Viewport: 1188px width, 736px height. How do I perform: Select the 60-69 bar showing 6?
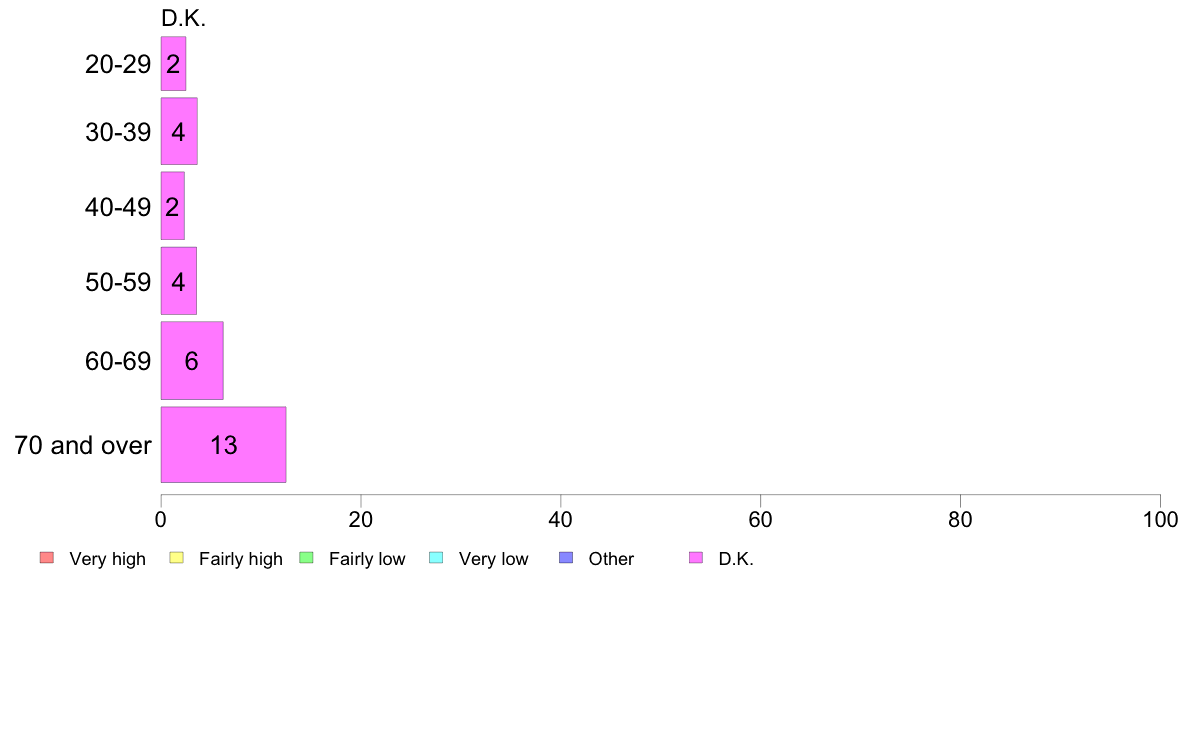pos(192,361)
